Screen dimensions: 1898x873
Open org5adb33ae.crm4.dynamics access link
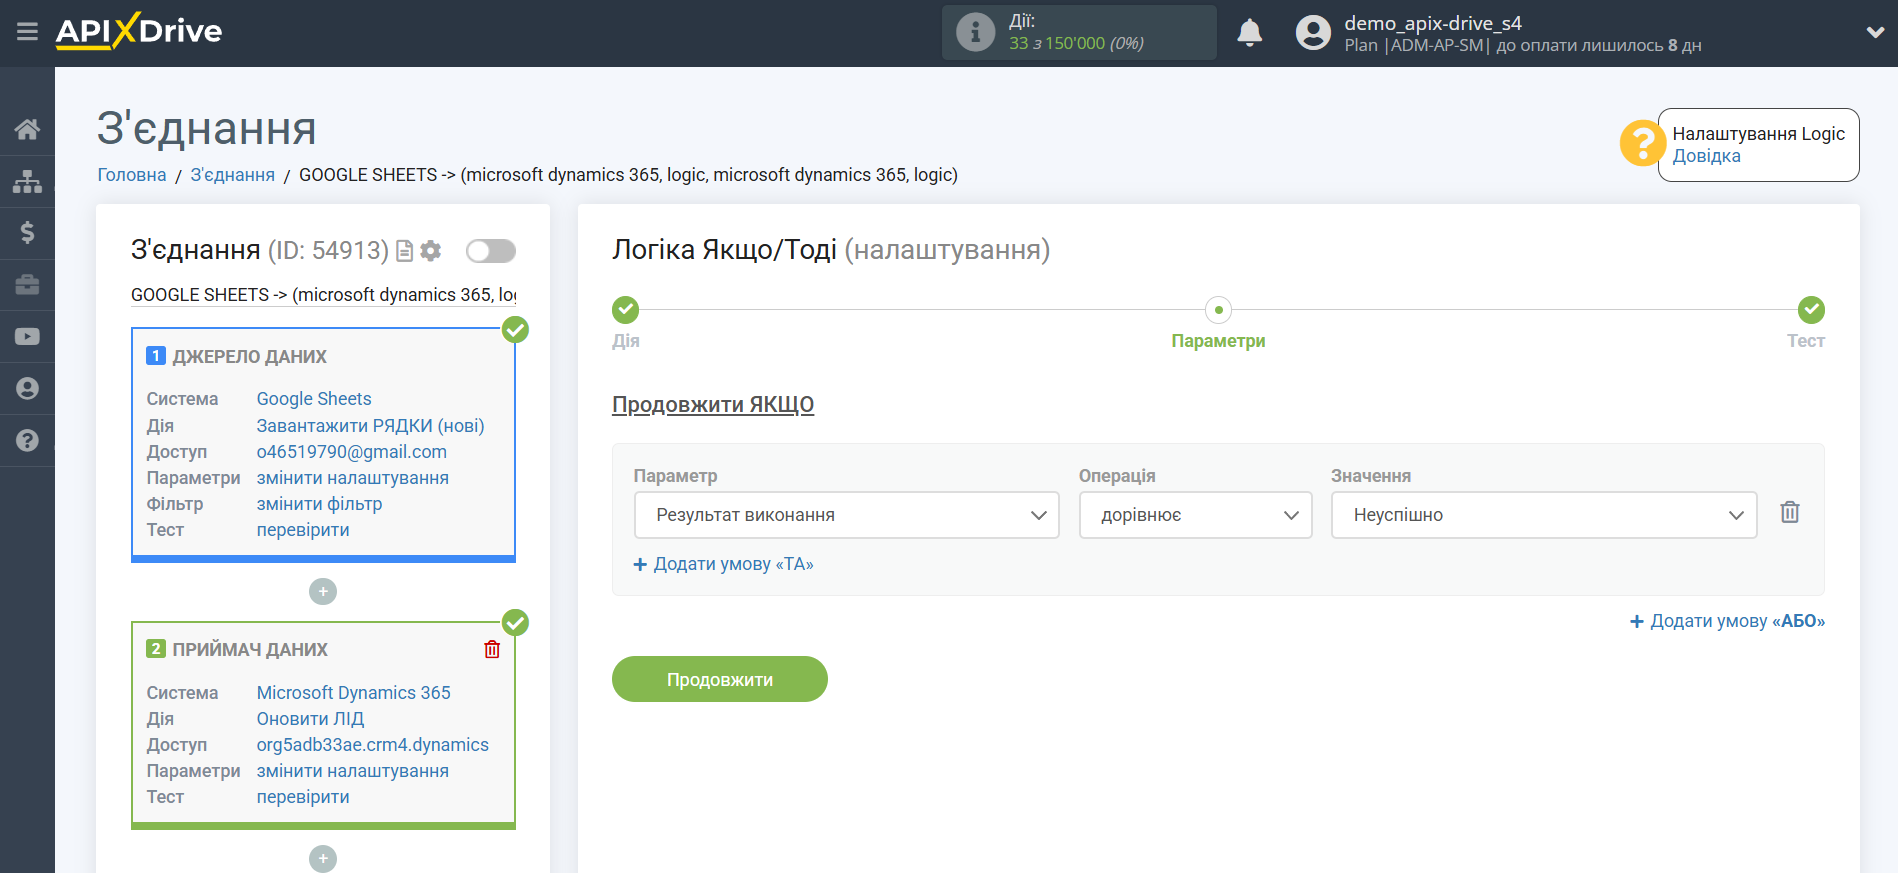[373, 745]
